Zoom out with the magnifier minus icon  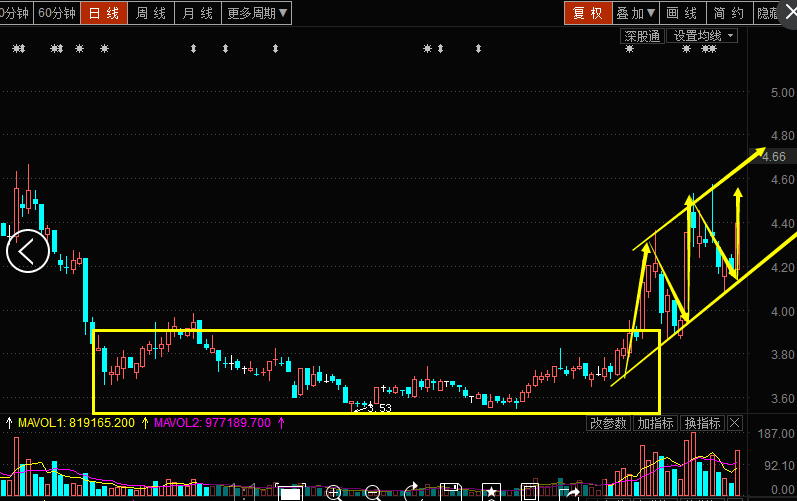373,492
